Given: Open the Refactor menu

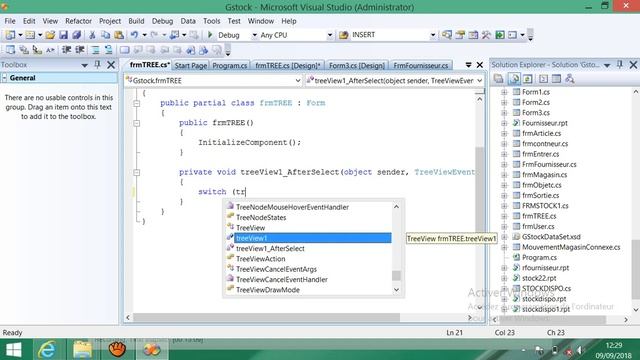Looking at the screenshot, I should 78,21.
